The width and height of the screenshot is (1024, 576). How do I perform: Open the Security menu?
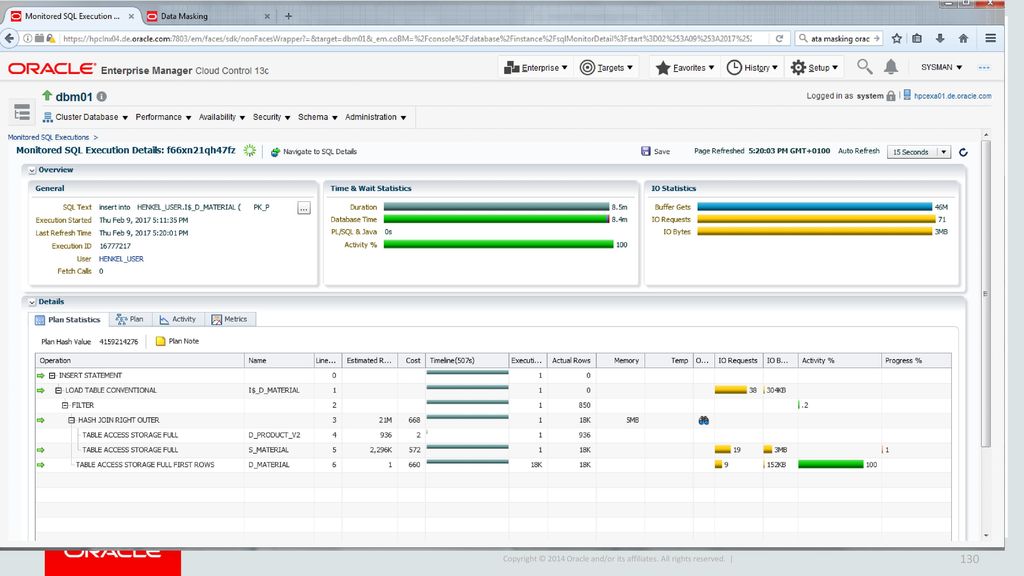(271, 118)
